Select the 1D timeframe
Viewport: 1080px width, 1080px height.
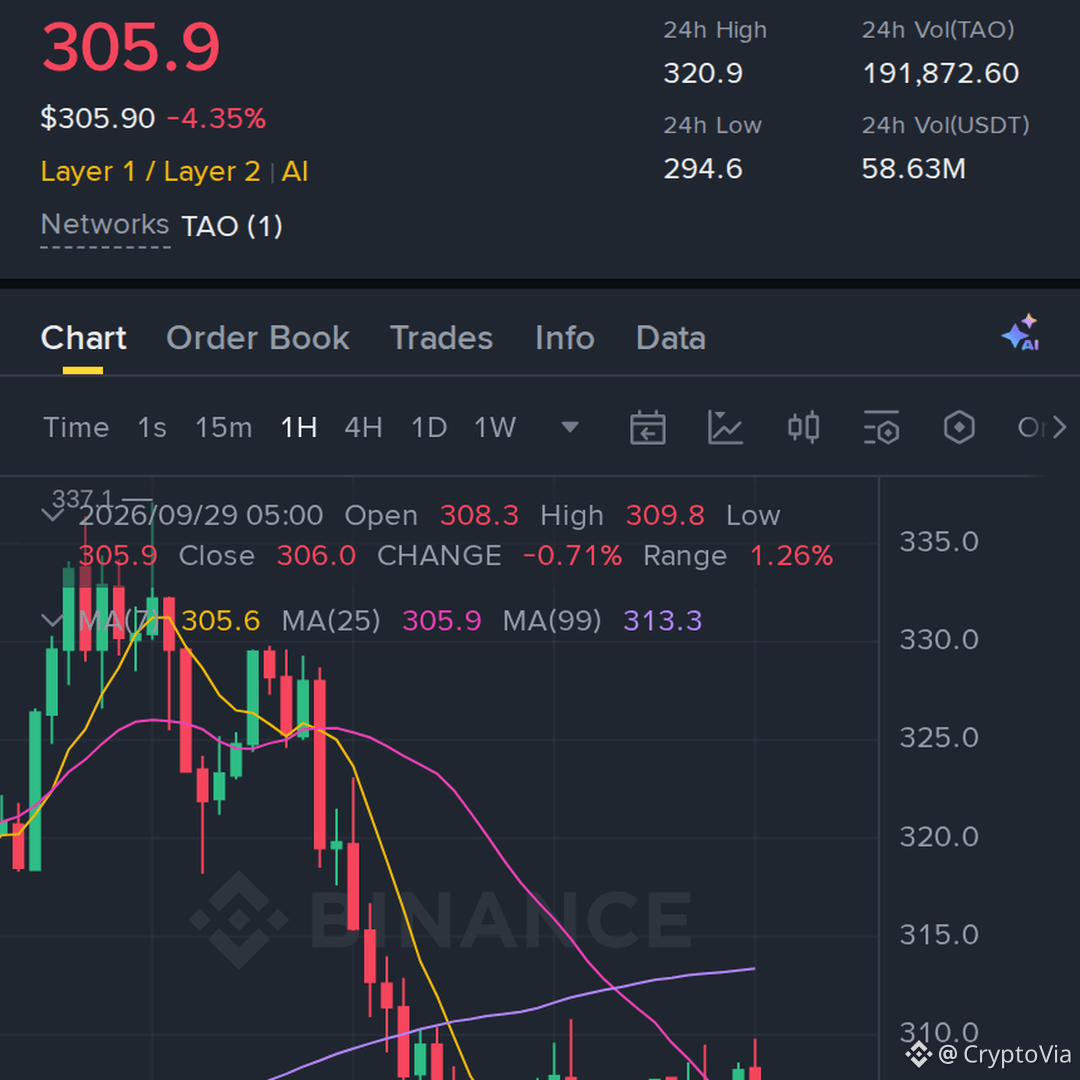(x=428, y=428)
